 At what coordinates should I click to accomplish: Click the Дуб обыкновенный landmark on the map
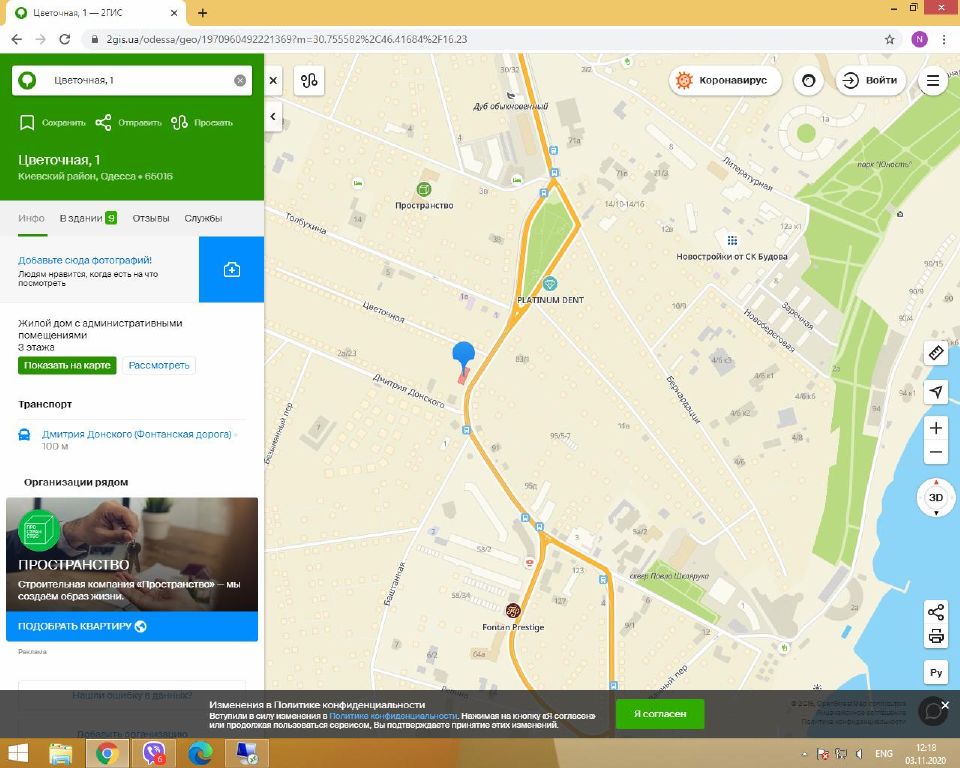coord(511,96)
